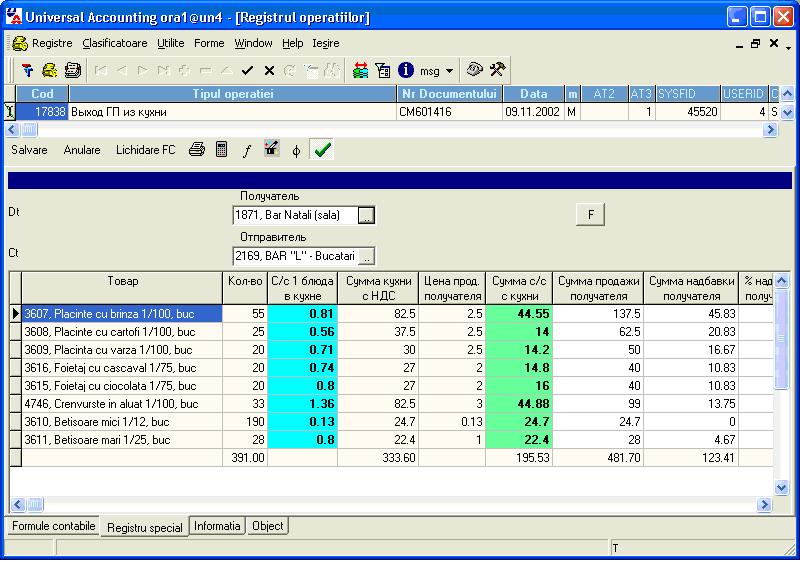Open the calculator icon in the document toolbar
The height and width of the screenshot is (562, 800).
click(221, 149)
